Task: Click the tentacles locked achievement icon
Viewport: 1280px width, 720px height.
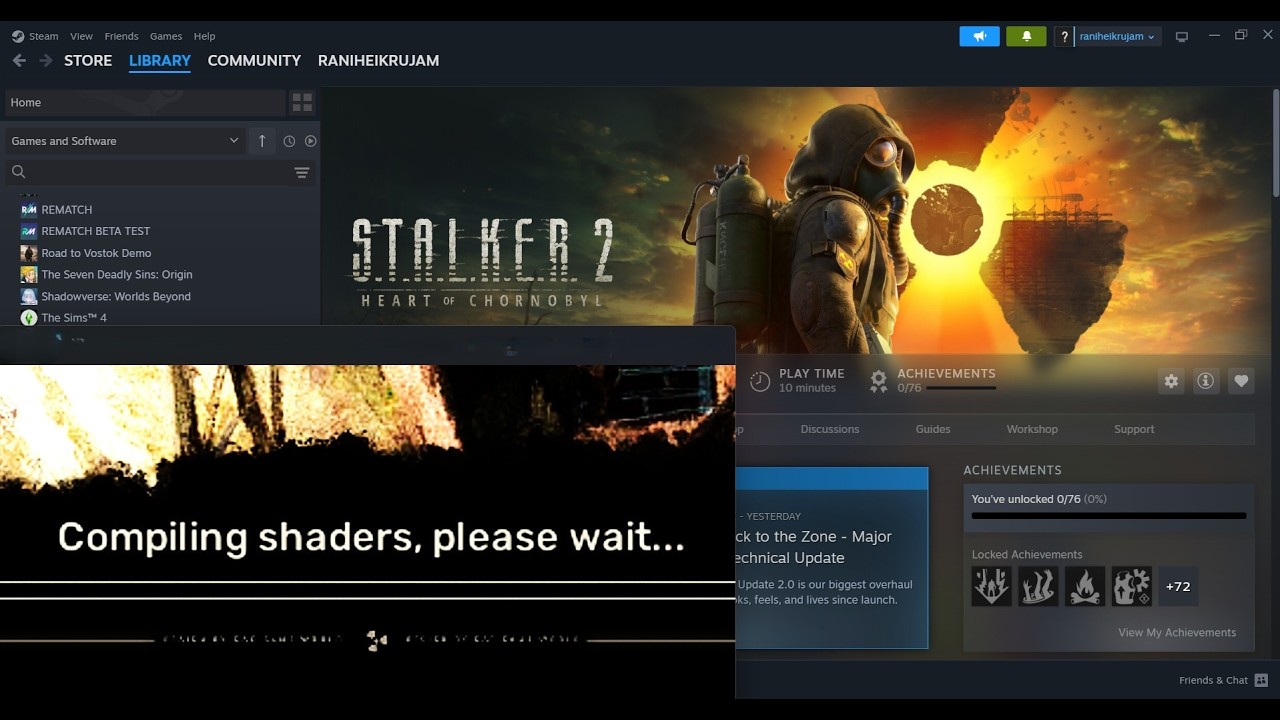Action: click(x=1038, y=587)
